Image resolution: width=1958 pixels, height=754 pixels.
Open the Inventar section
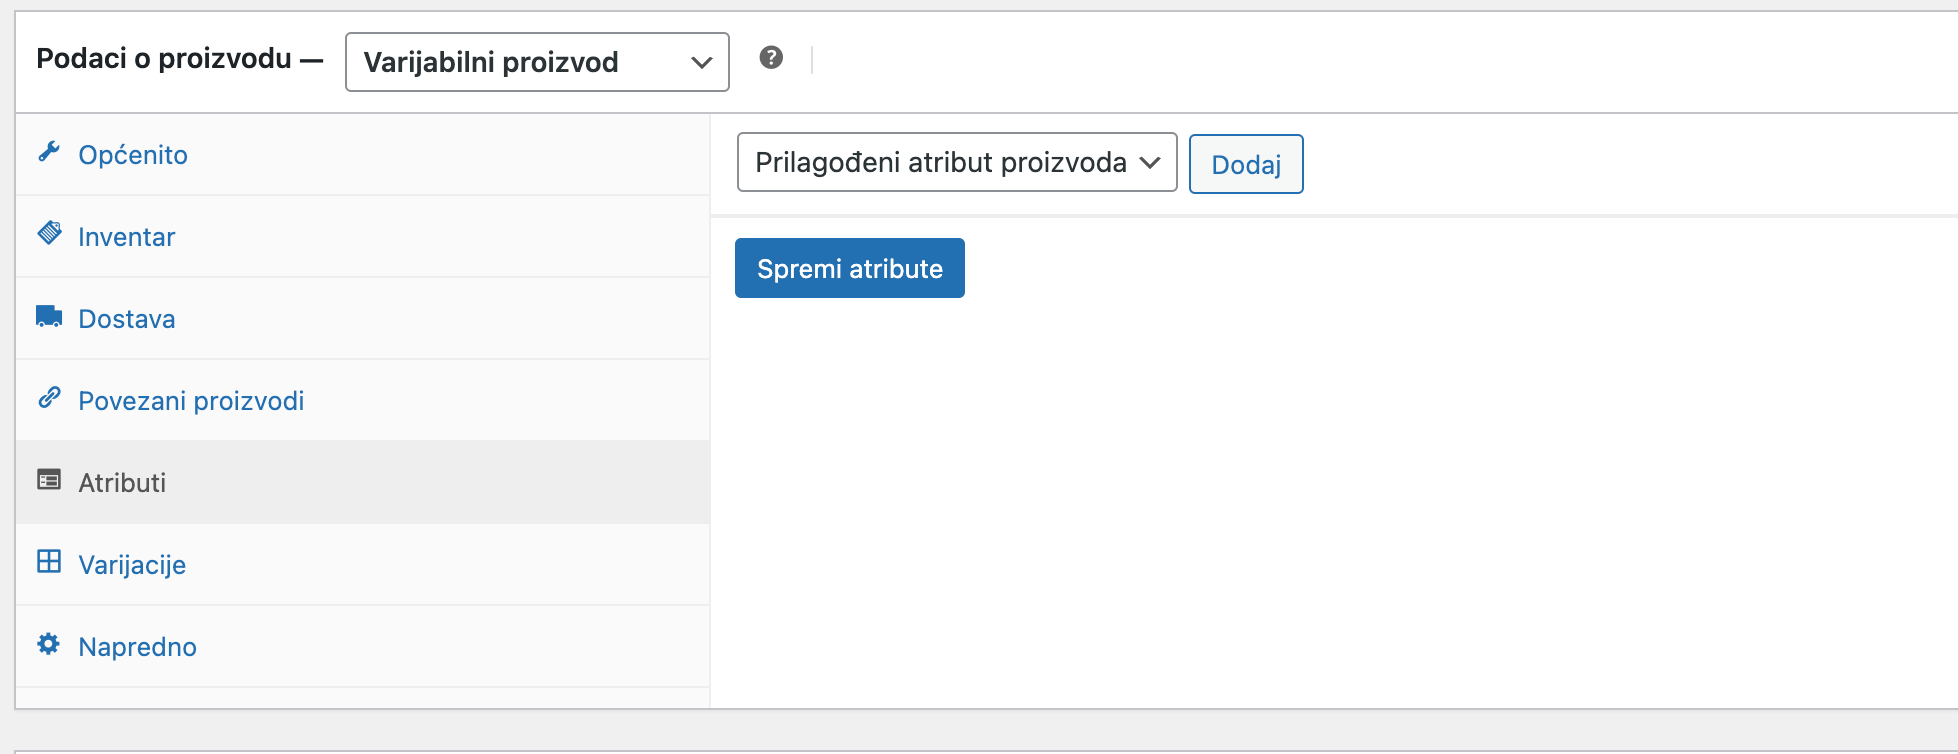tap(126, 237)
